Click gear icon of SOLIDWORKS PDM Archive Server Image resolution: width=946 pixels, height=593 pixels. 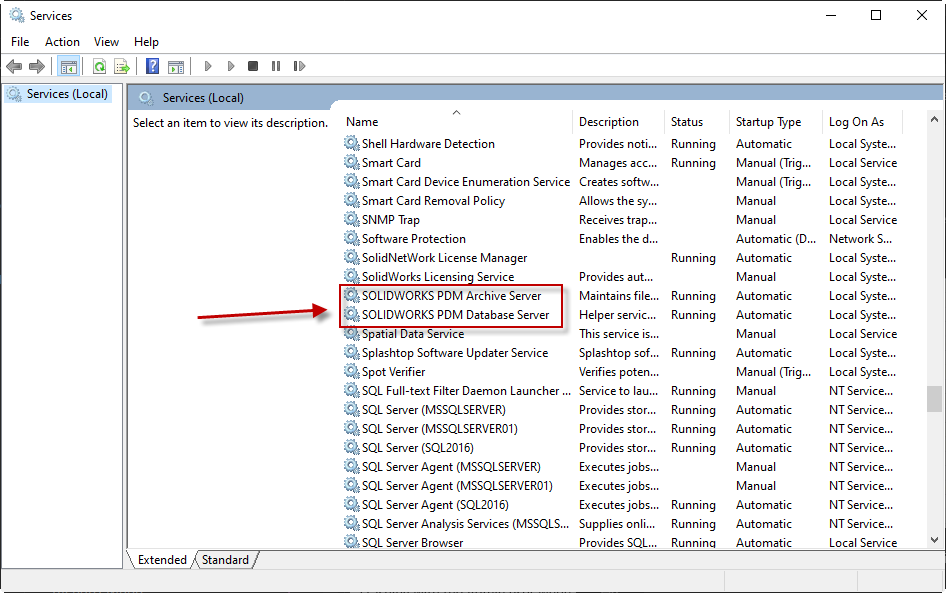click(x=352, y=296)
